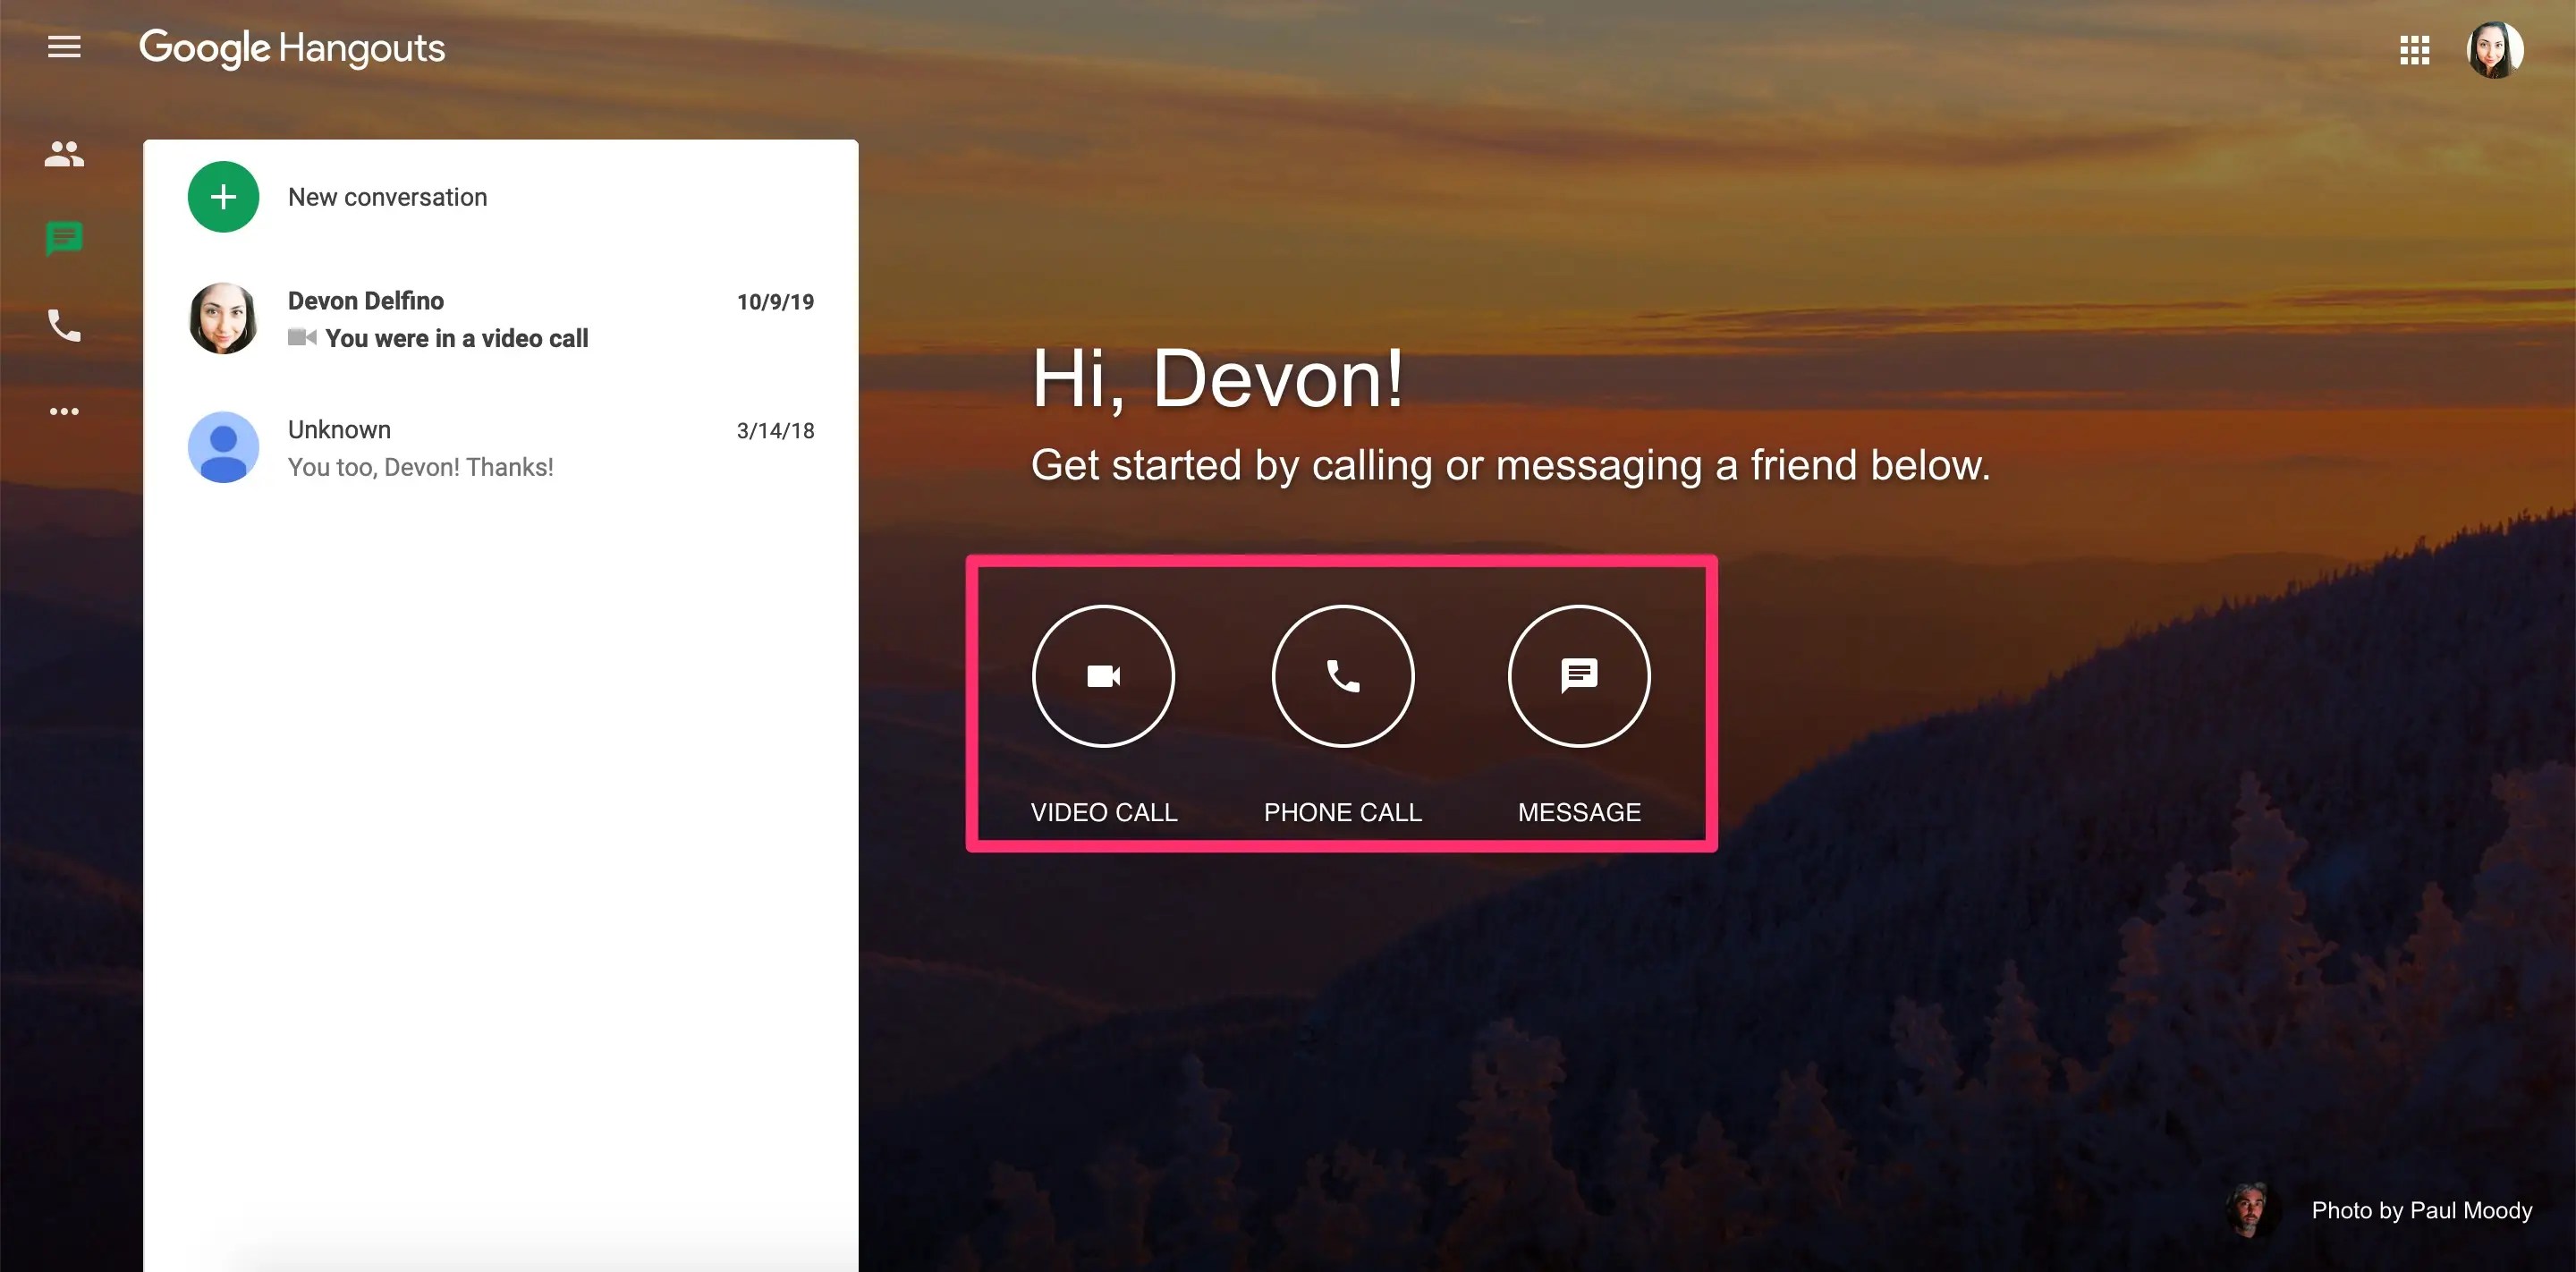
Task: Click the PHONE CALL label
Action: tap(1342, 812)
